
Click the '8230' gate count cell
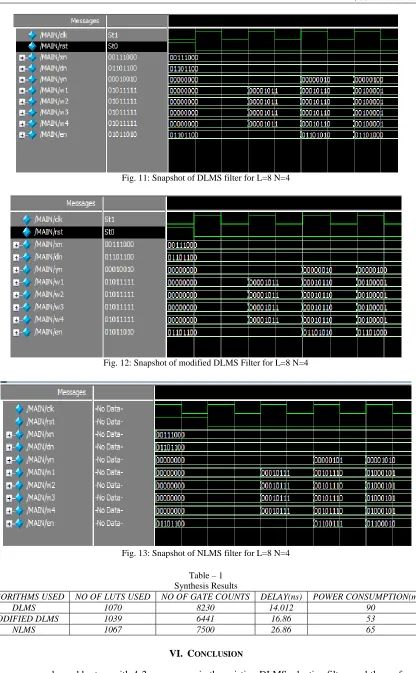[x=205, y=608]
